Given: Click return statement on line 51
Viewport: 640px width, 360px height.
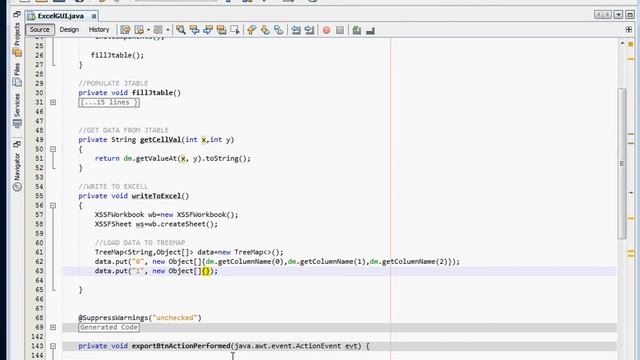Looking at the screenshot, I should (x=173, y=158).
